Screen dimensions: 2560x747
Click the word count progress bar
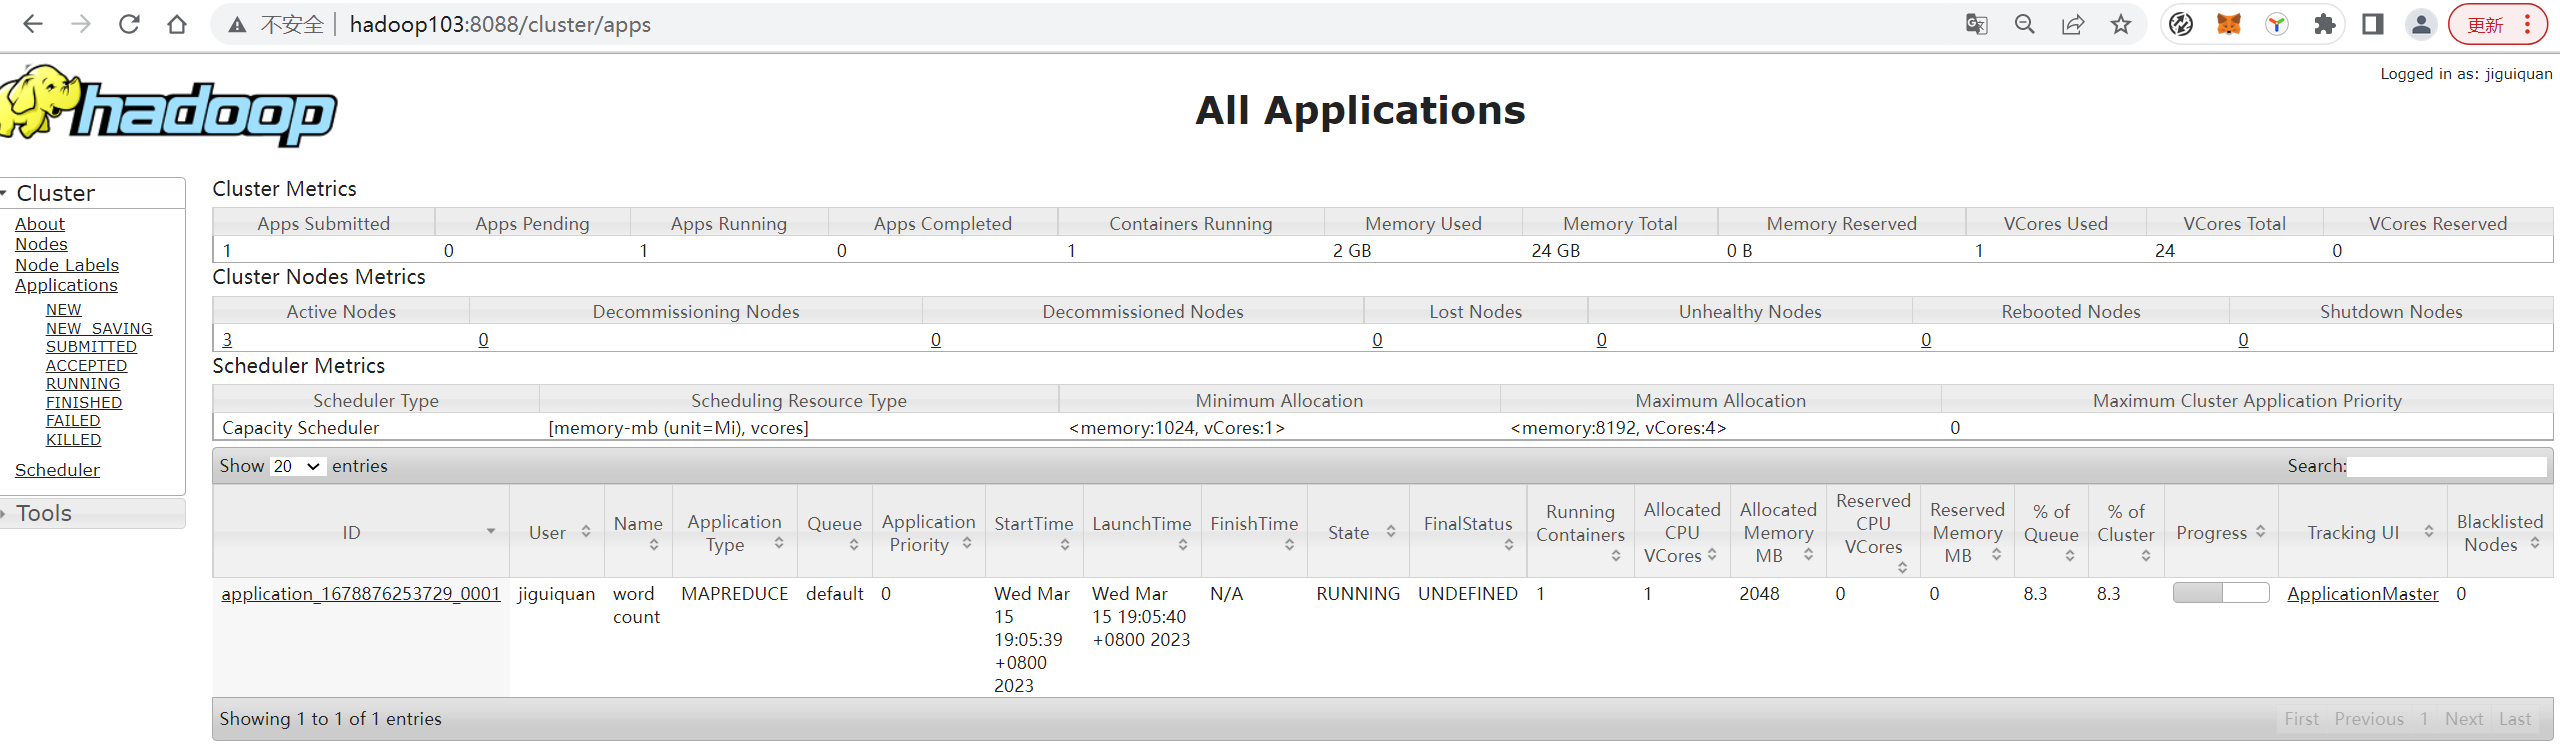(x=2221, y=593)
